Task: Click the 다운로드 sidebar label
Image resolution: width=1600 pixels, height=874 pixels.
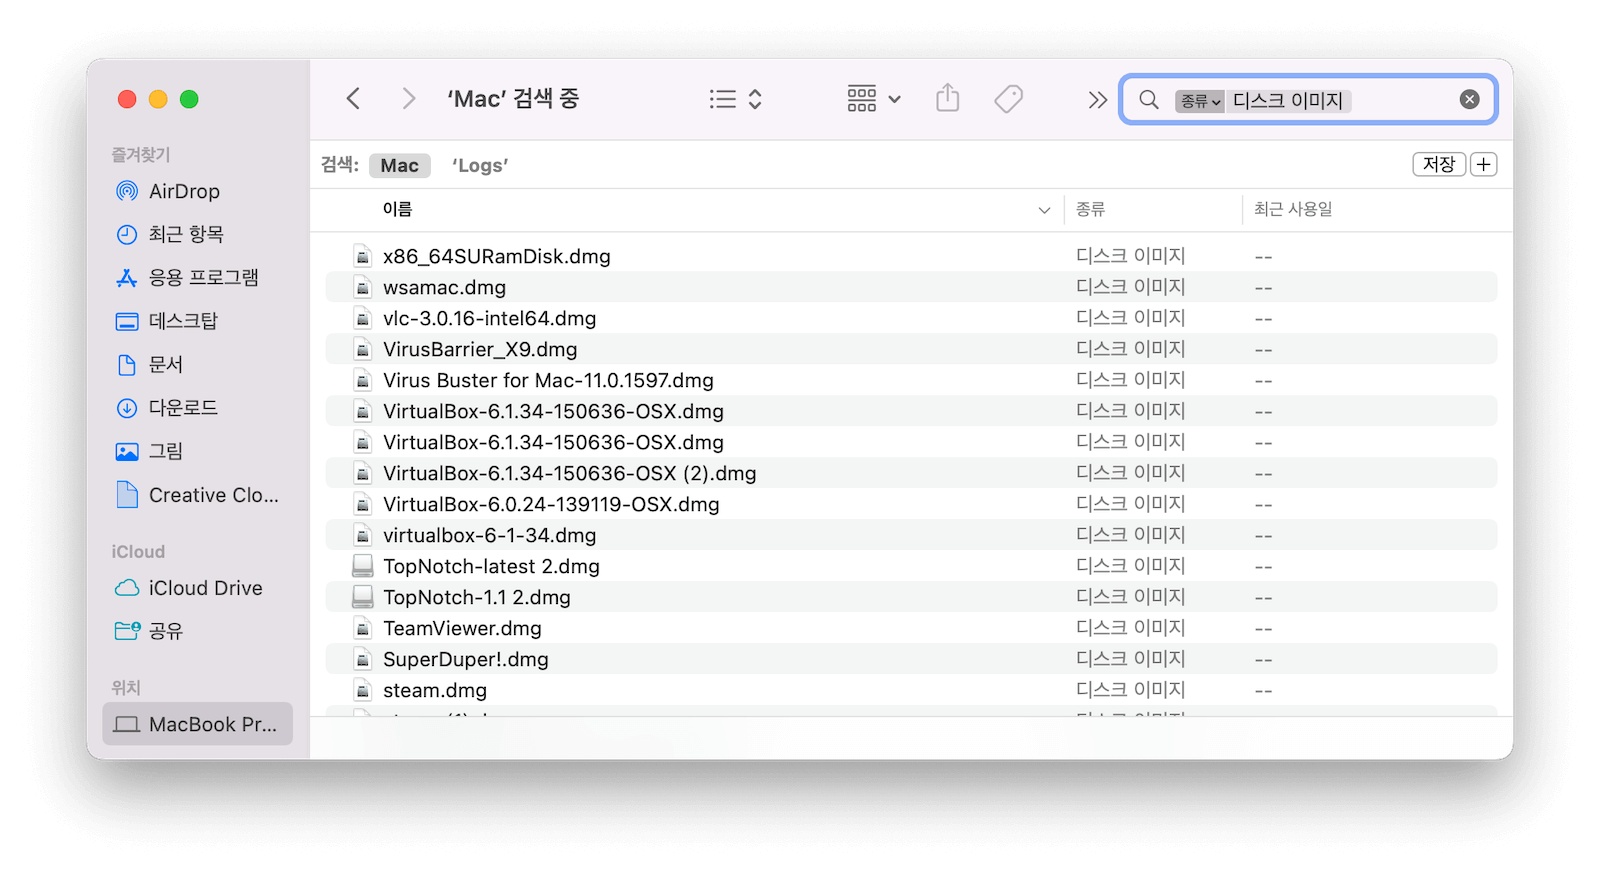Action: [x=183, y=407]
